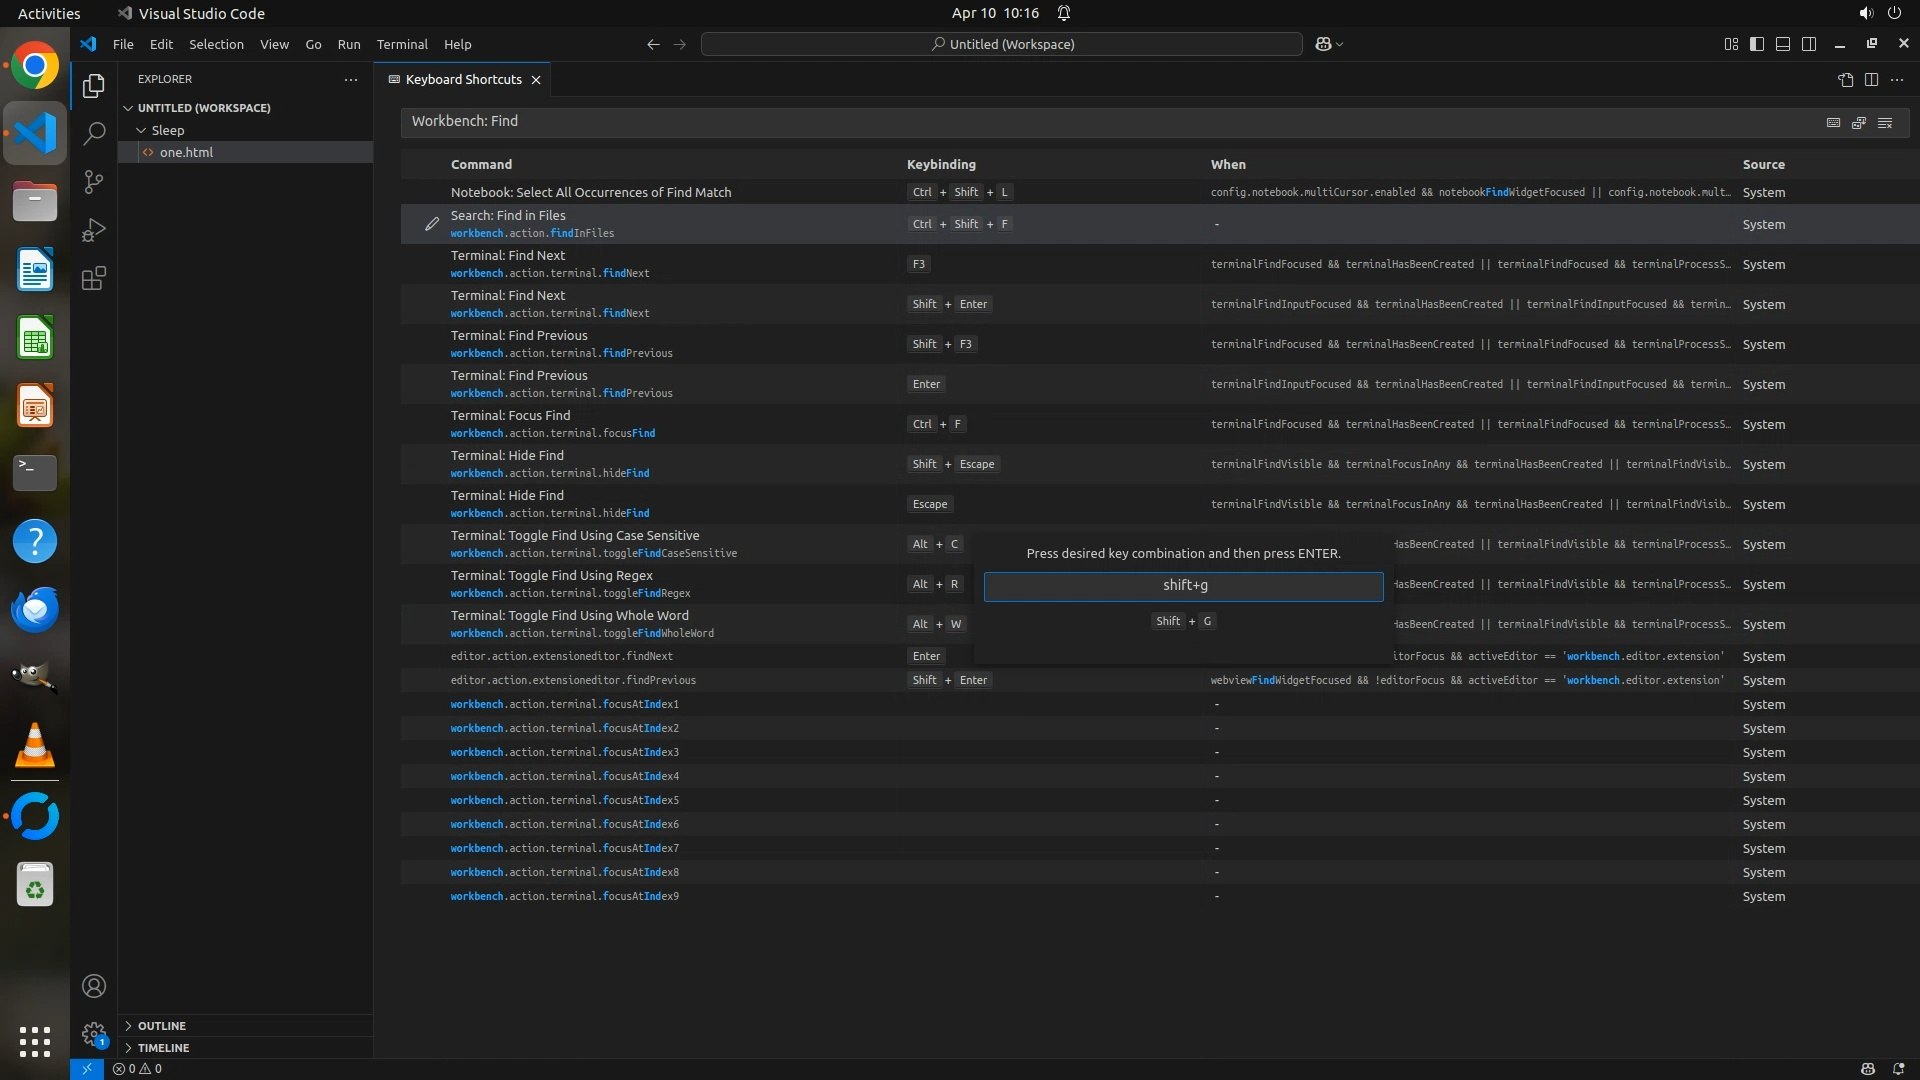This screenshot has height=1080, width=1920.
Task: Open Run and Debug view
Action: [x=94, y=230]
